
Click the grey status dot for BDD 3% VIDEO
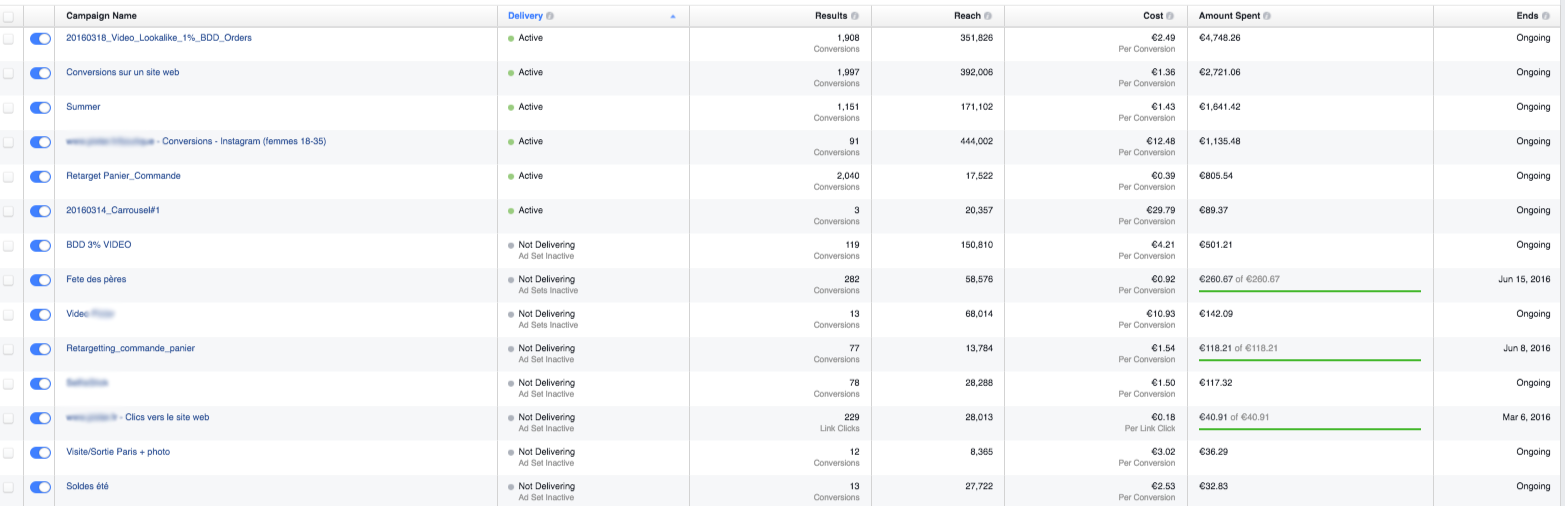pyautogui.click(x=511, y=245)
